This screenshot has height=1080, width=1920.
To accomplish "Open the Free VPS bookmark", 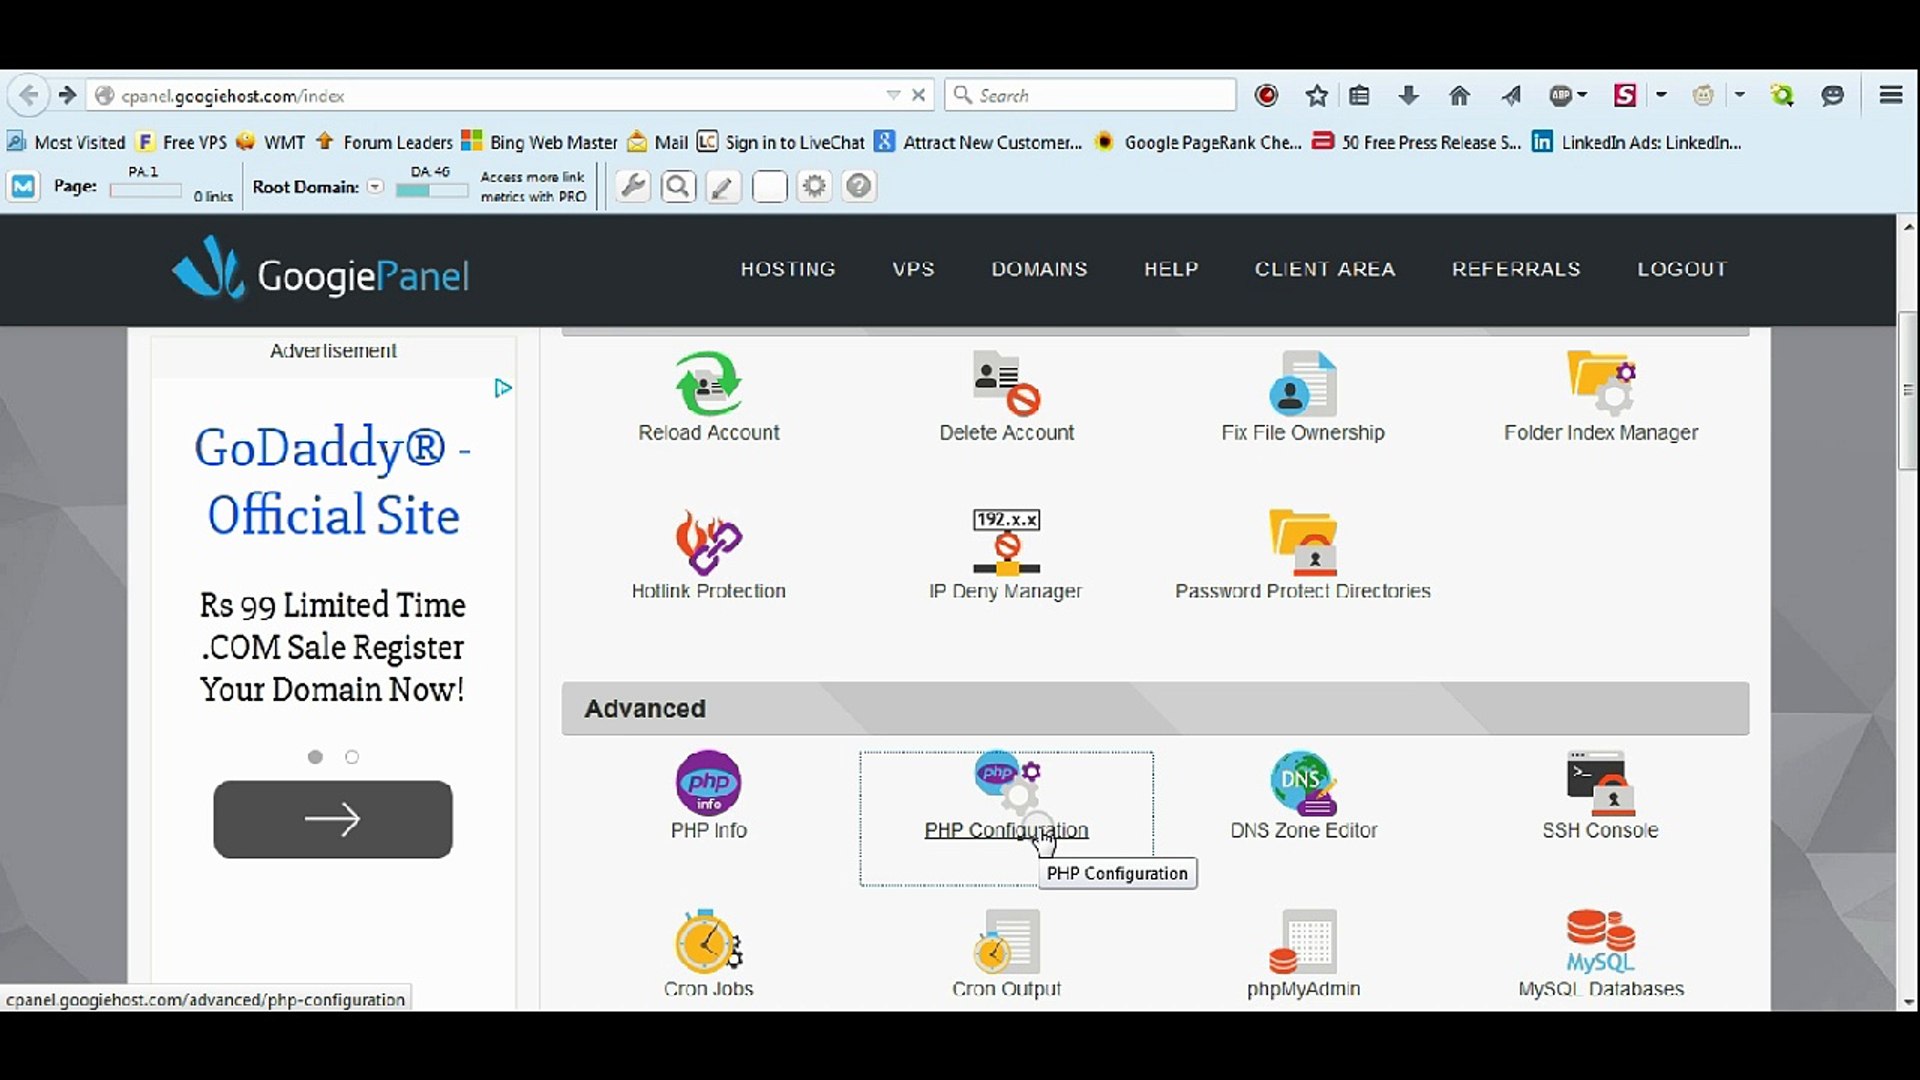I will pyautogui.click(x=182, y=142).
